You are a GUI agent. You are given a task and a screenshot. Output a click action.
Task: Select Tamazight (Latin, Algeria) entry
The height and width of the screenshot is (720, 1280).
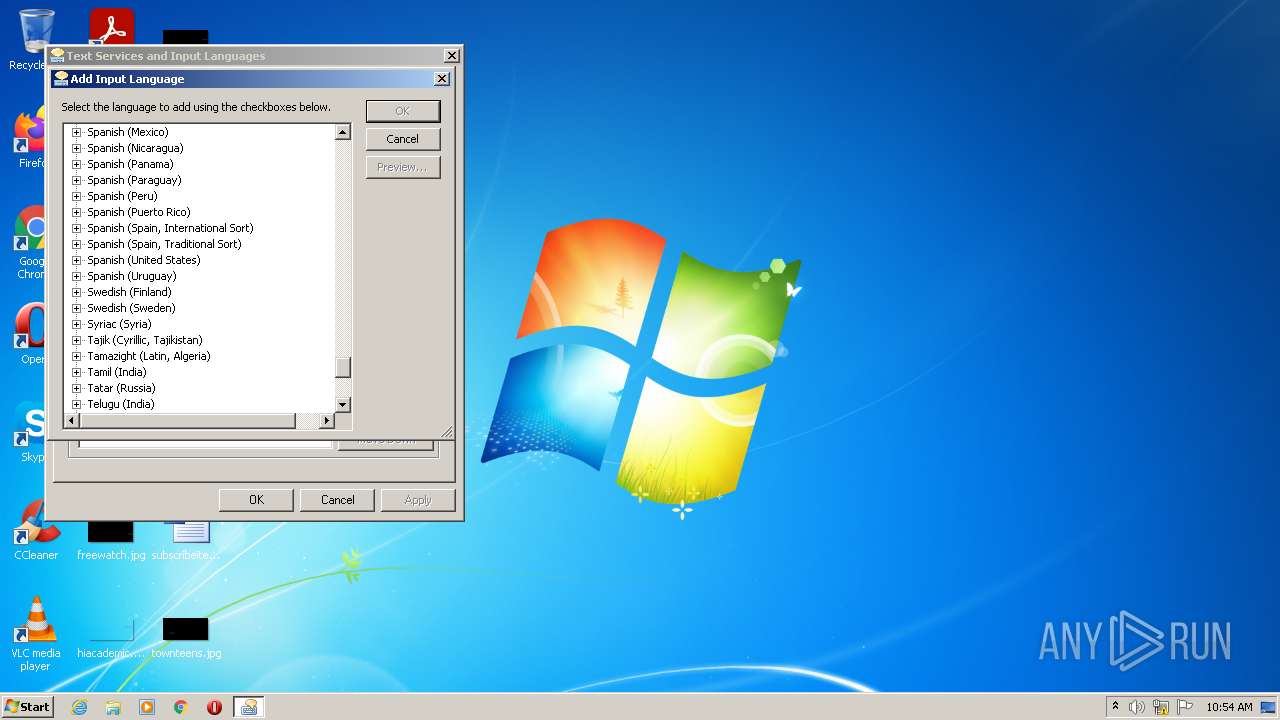148,356
